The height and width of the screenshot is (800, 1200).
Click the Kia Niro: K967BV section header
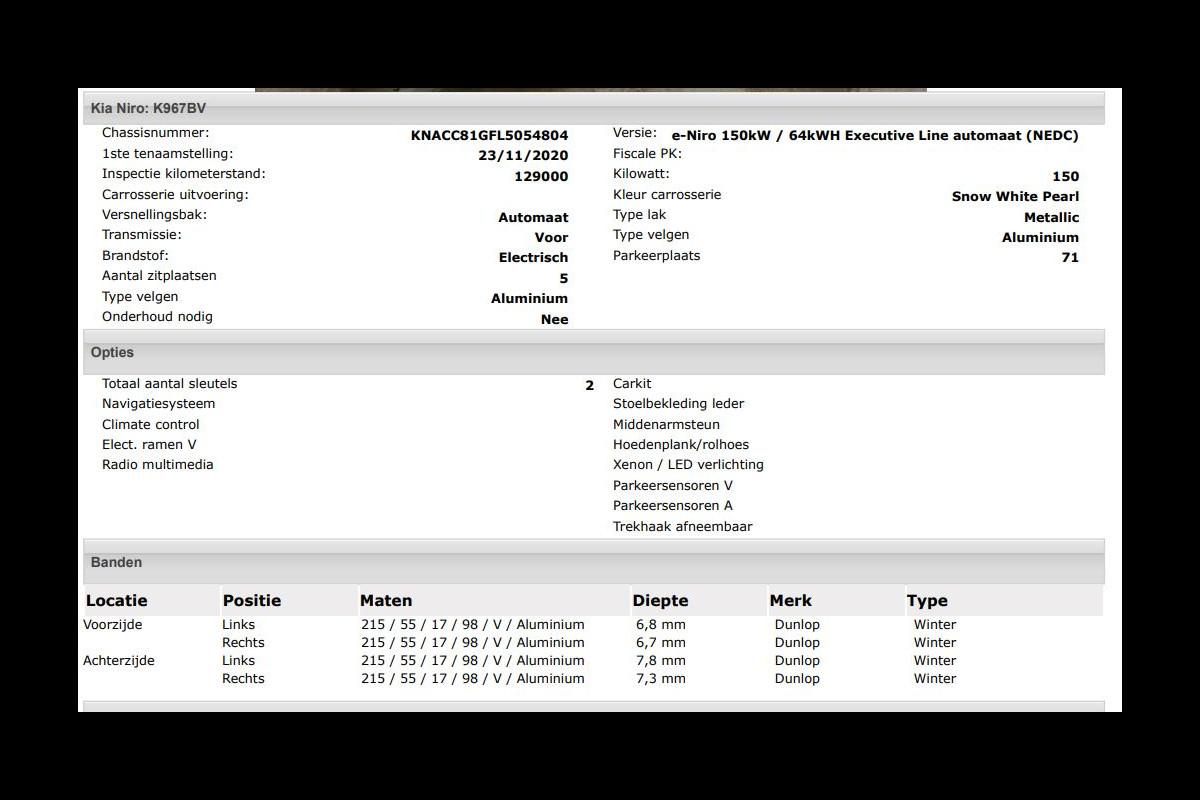pyautogui.click(x=148, y=108)
